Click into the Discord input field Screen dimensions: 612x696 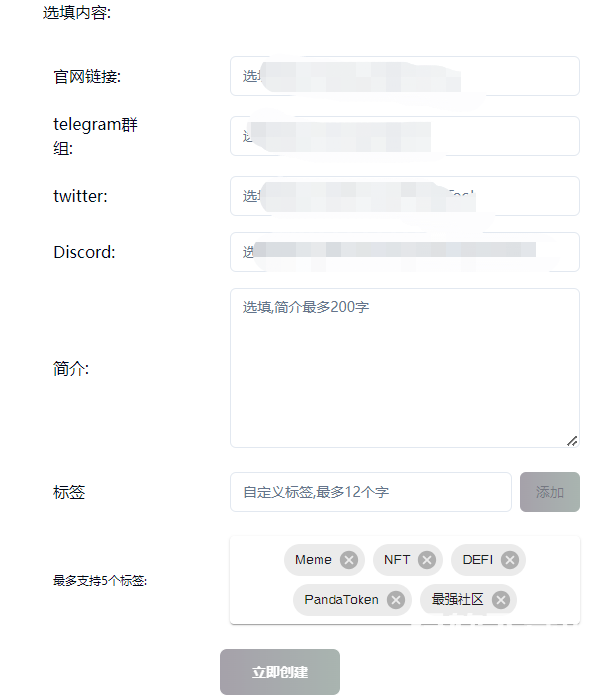point(404,252)
